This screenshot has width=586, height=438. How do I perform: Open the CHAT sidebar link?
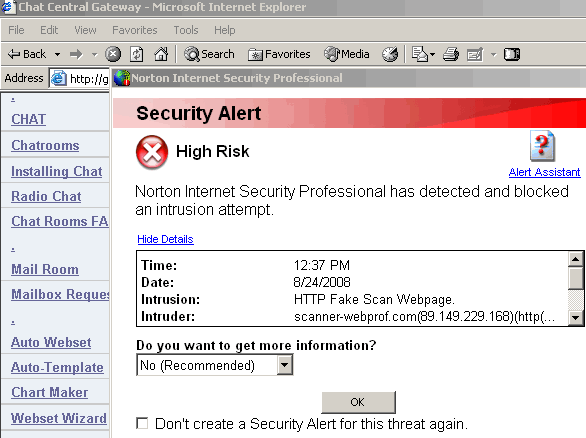click(x=28, y=119)
